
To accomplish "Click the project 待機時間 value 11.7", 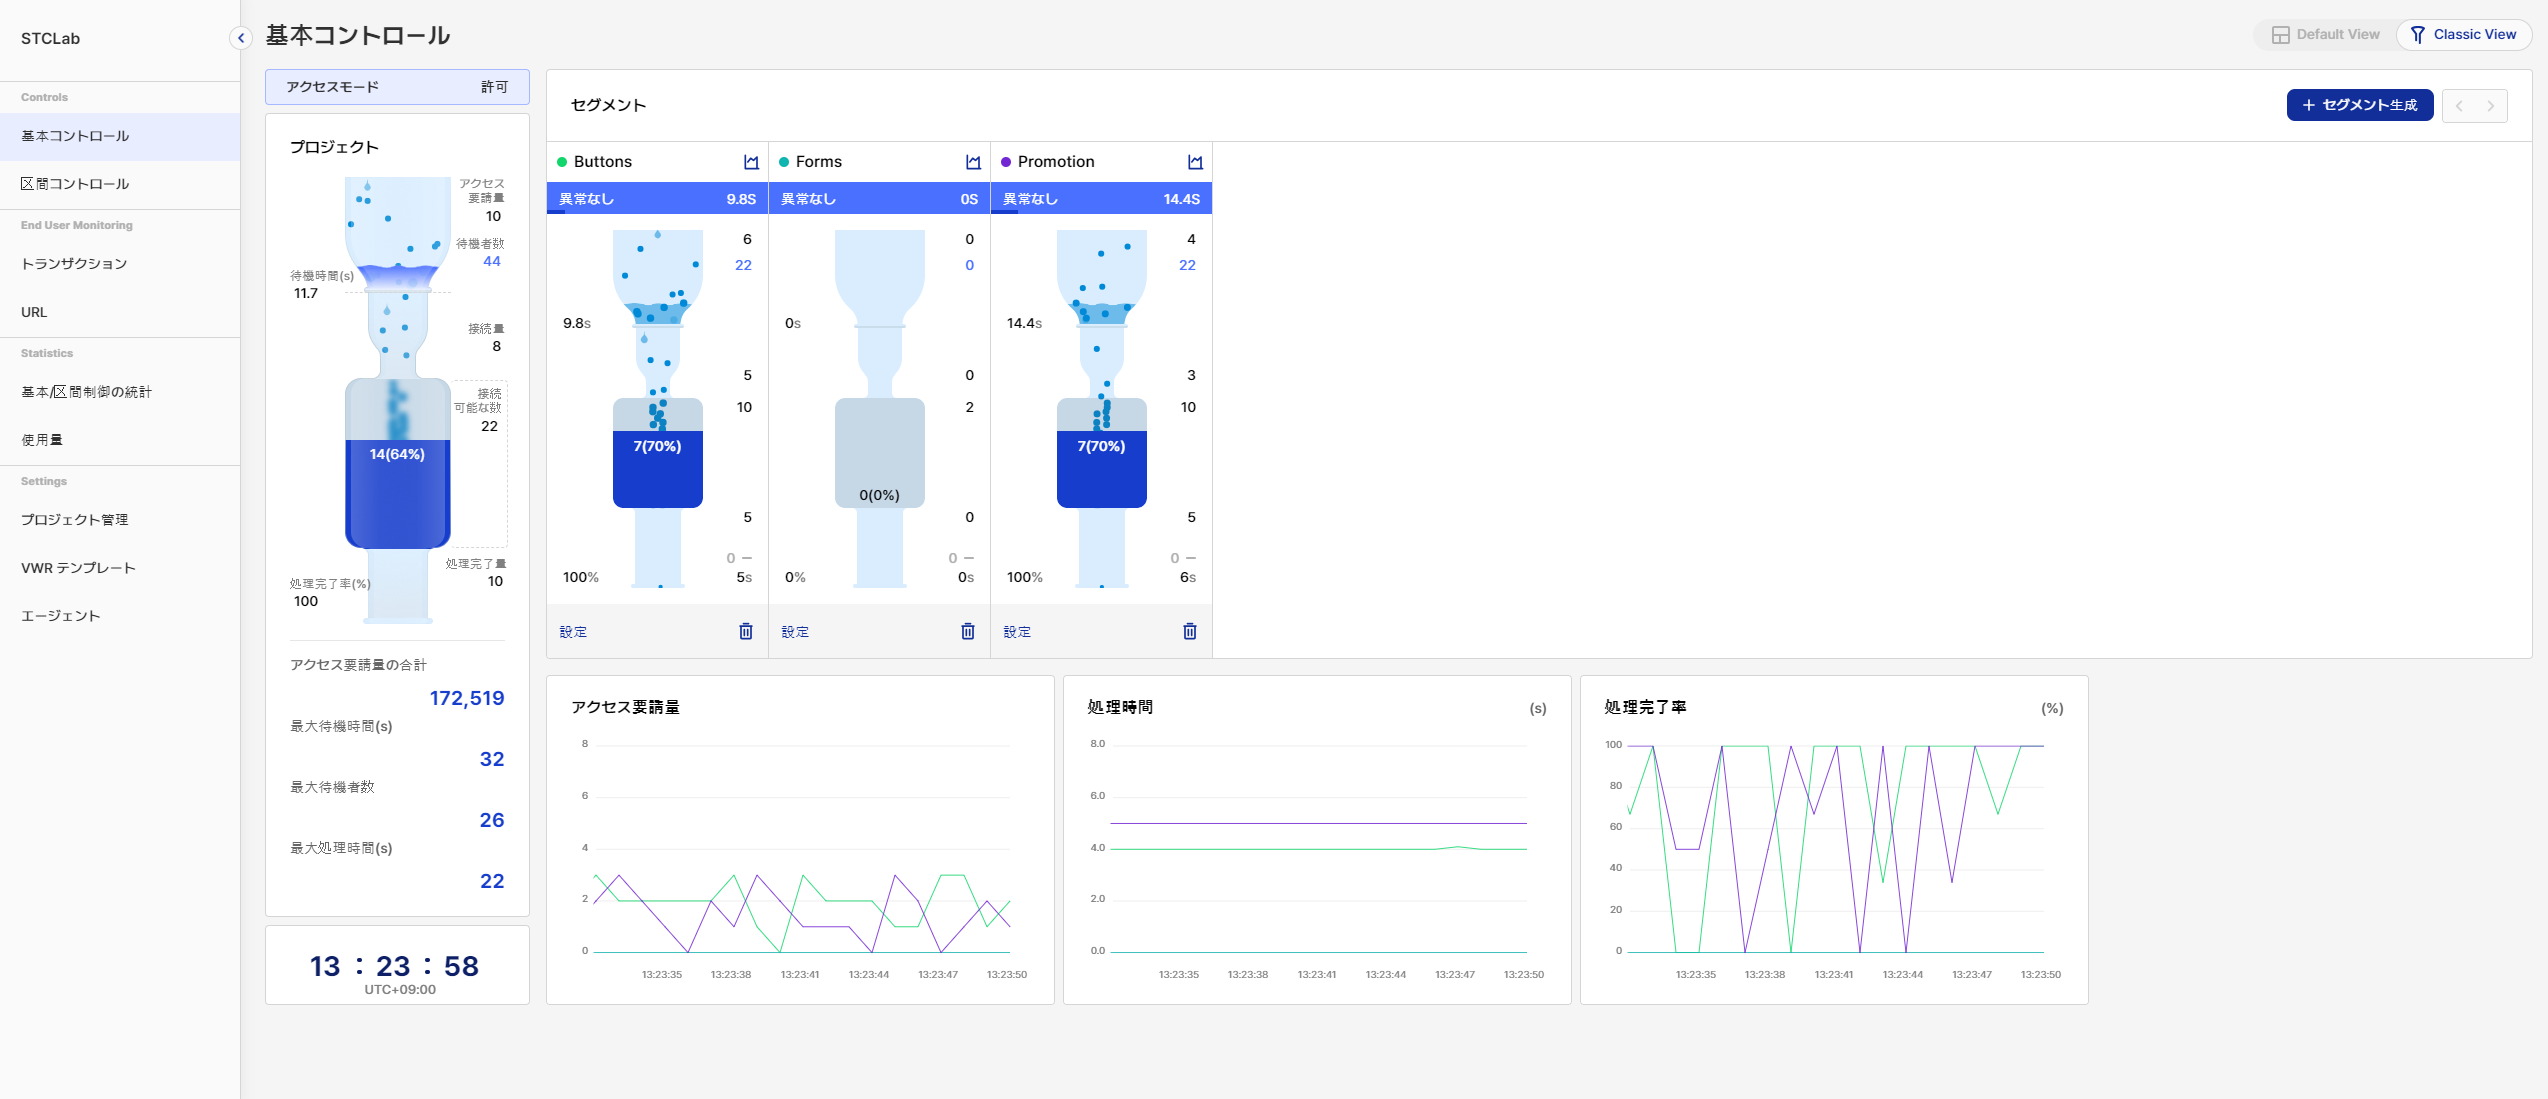I will [x=306, y=293].
